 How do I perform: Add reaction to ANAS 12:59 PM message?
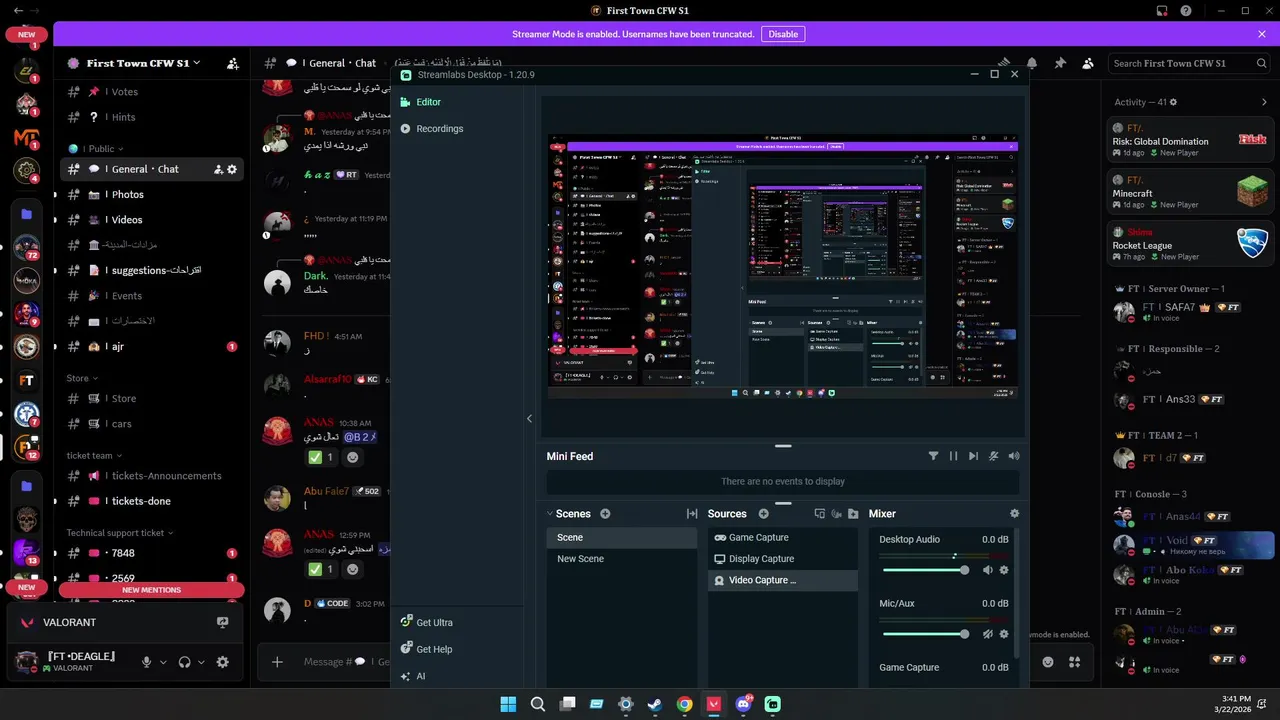(x=352, y=569)
